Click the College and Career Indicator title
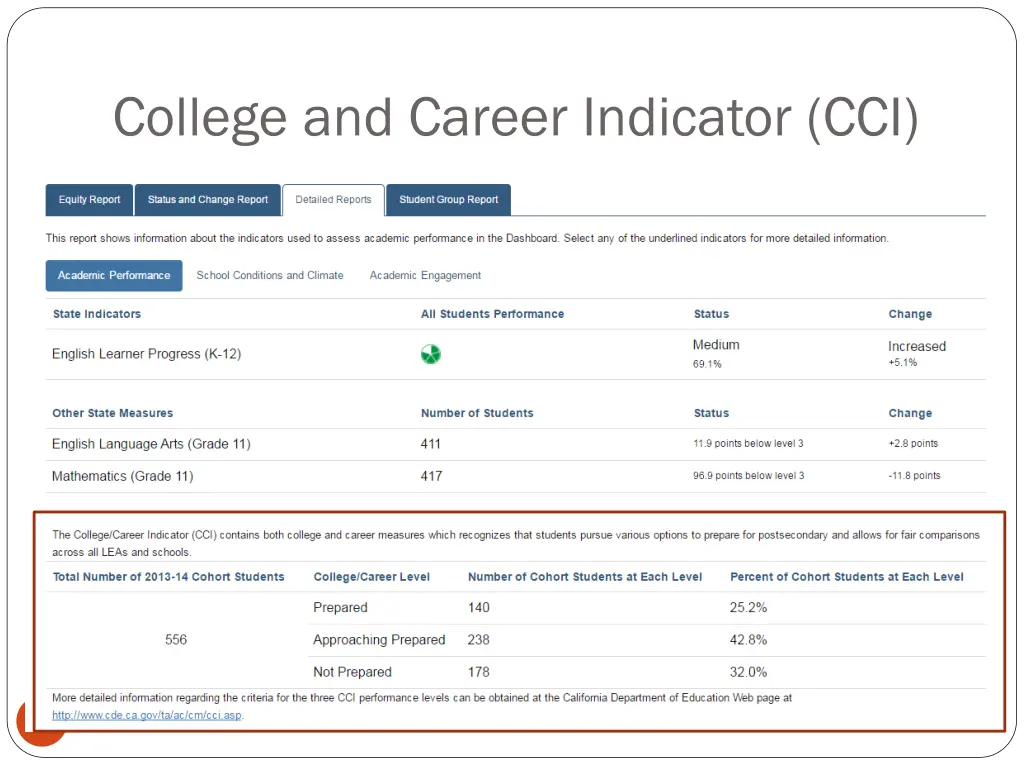Viewport: 1024px width, 768px height. click(x=515, y=117)
